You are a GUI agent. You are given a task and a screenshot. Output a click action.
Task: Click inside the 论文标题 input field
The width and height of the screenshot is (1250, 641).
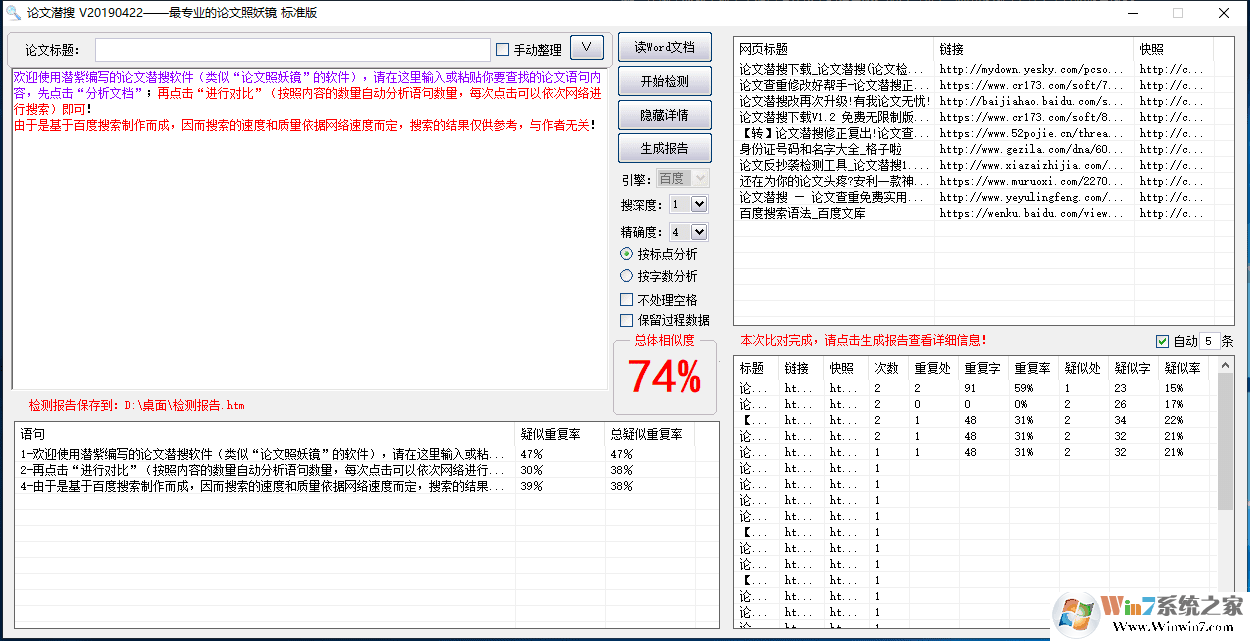tap(290, 47)
